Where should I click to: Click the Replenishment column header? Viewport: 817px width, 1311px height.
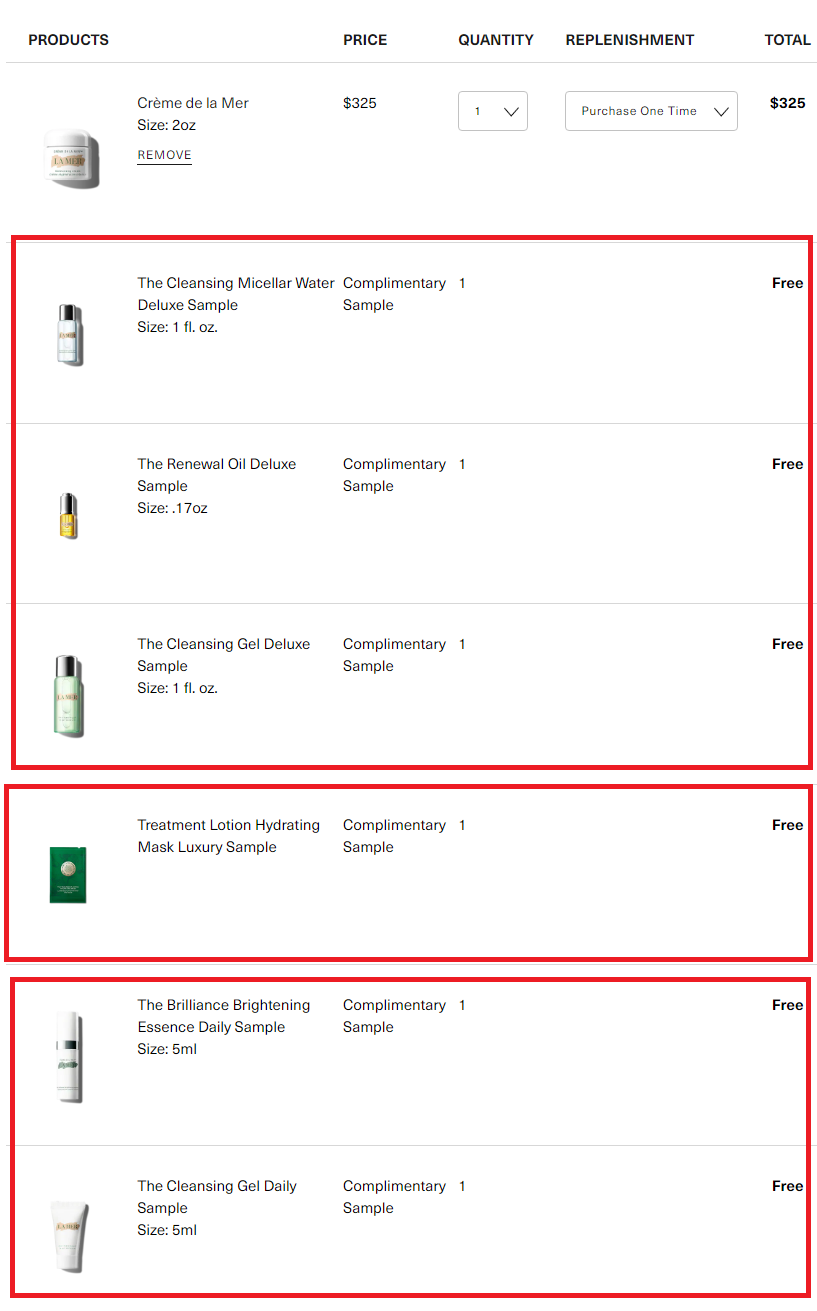(x=629, y=40)
